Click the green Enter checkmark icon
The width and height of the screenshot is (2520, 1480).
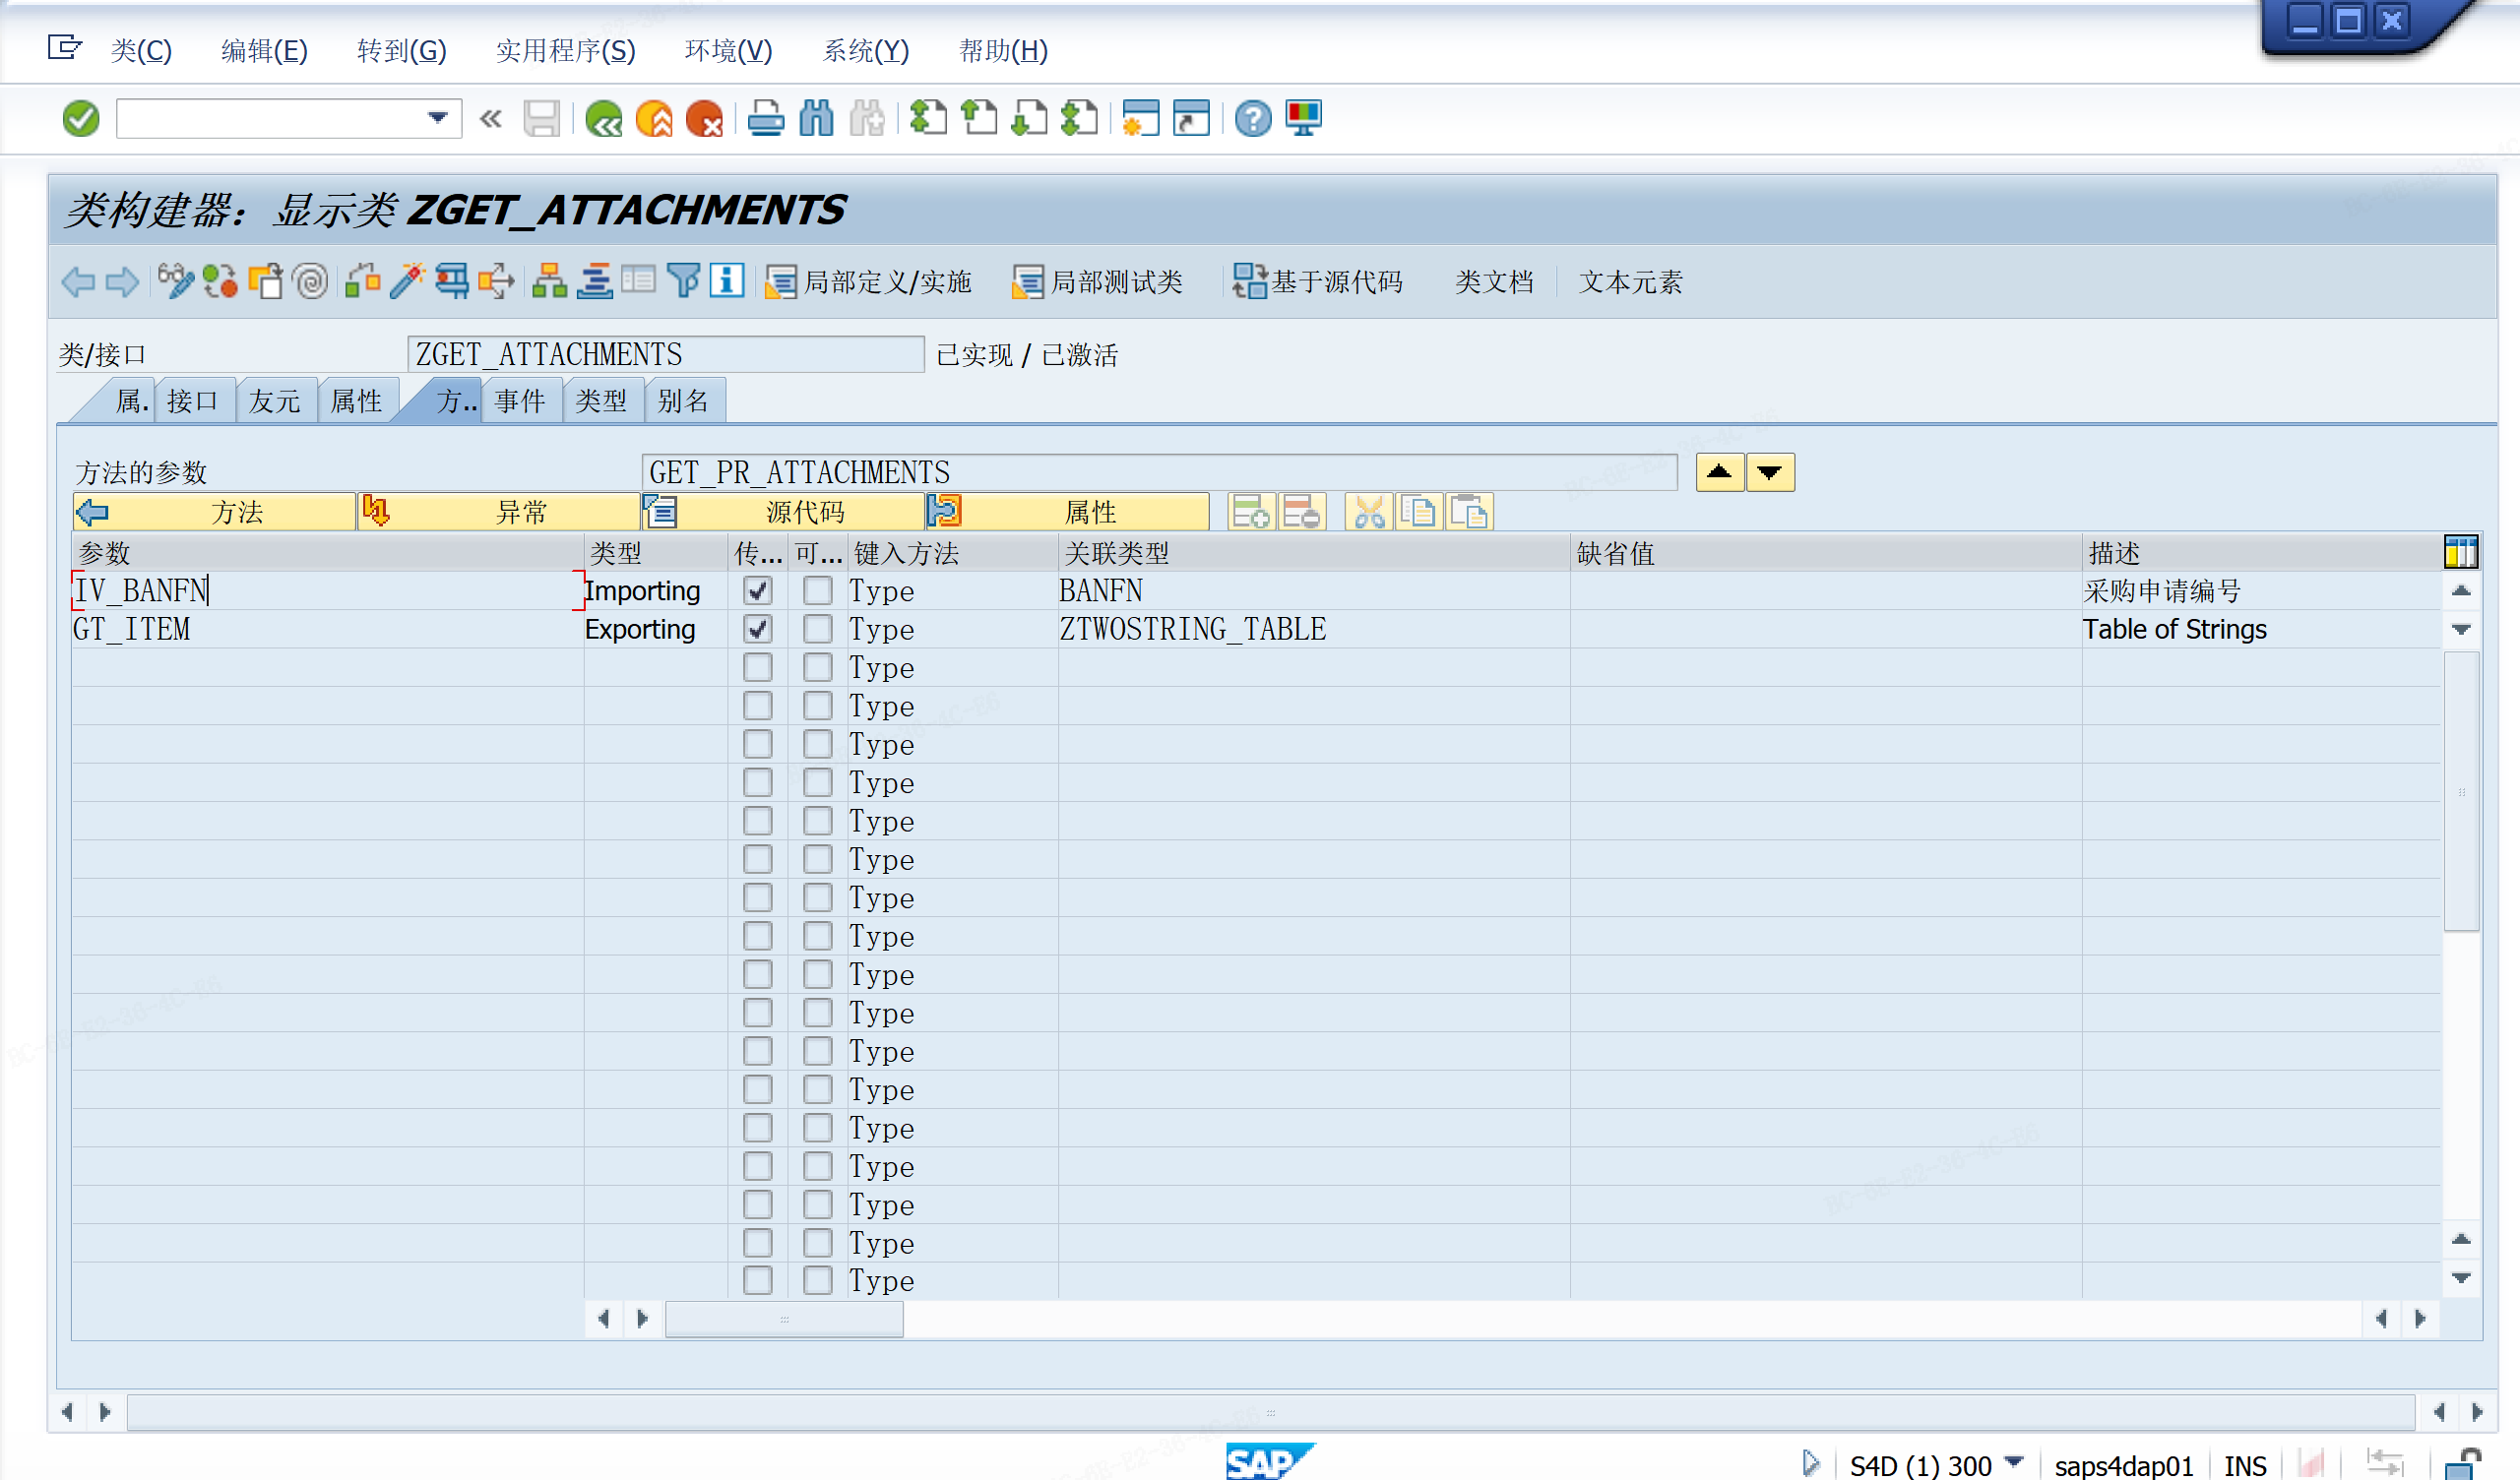(81, 119)
